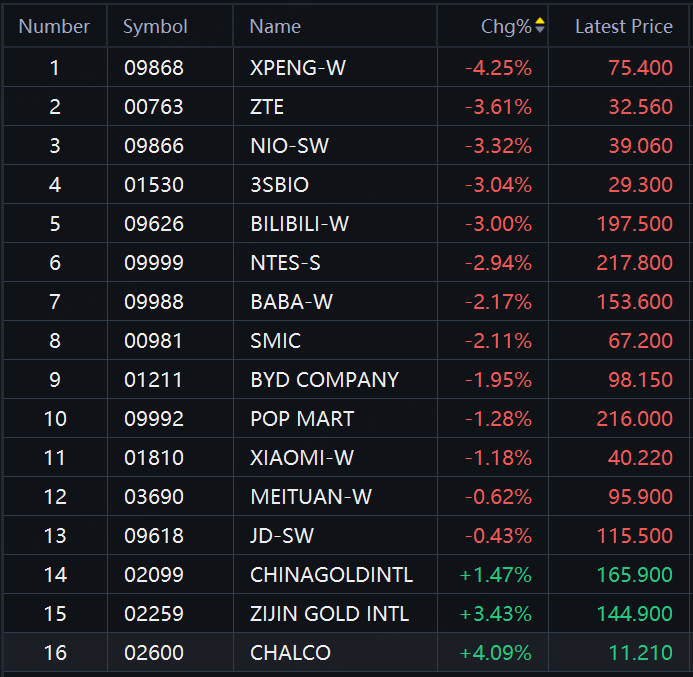
Task: Select XIAOMI-W stock name
Action: (302, 458)
